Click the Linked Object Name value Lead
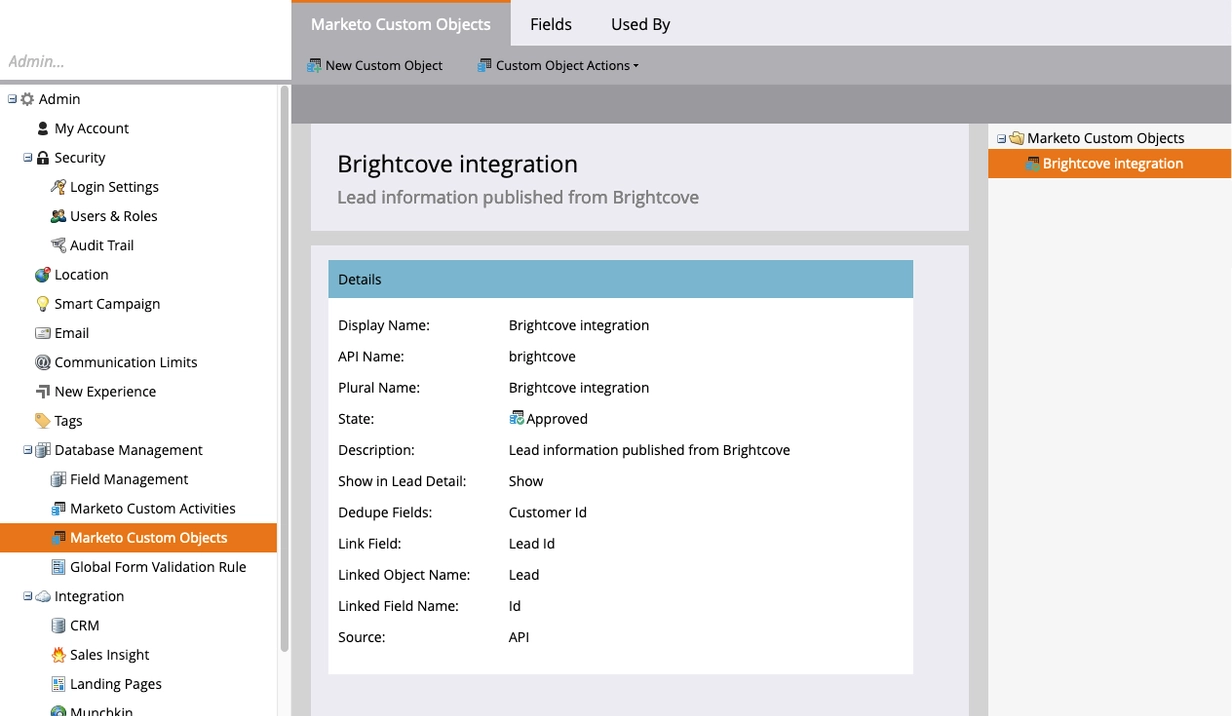1232x716 pixels. point(524,574)
